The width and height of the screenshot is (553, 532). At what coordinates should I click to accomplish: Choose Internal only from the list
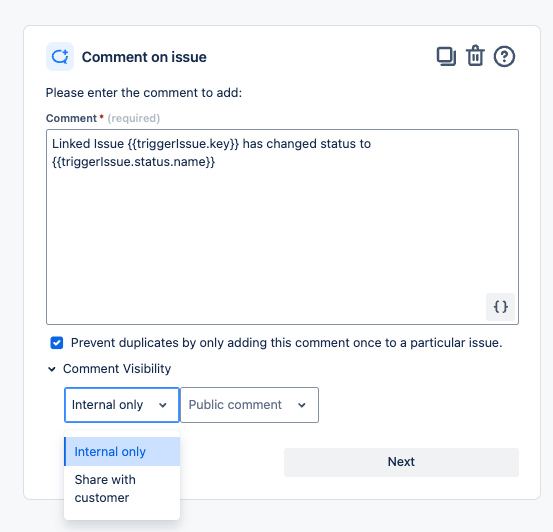point(122,452)
